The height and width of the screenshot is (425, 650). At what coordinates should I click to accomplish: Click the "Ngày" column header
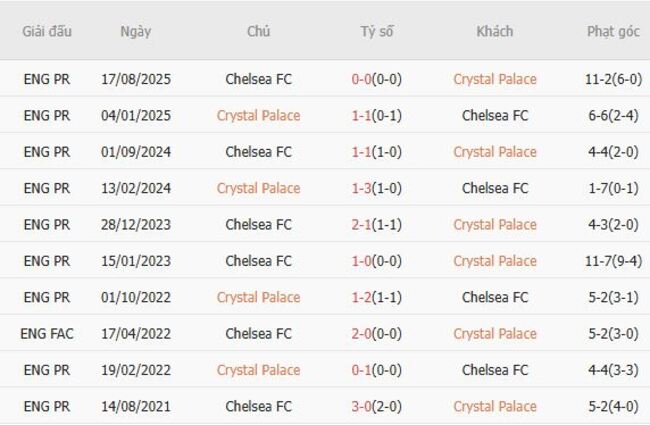point(135,31)
